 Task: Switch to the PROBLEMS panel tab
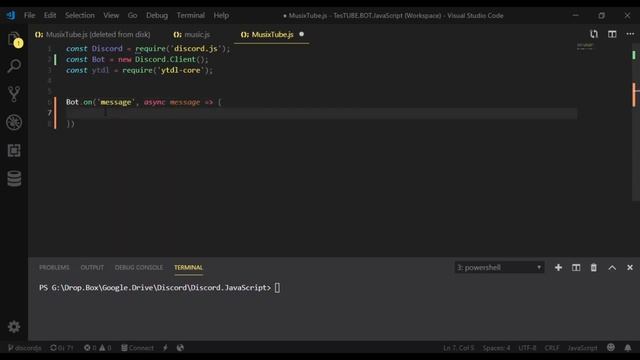[x=54, y=267]
